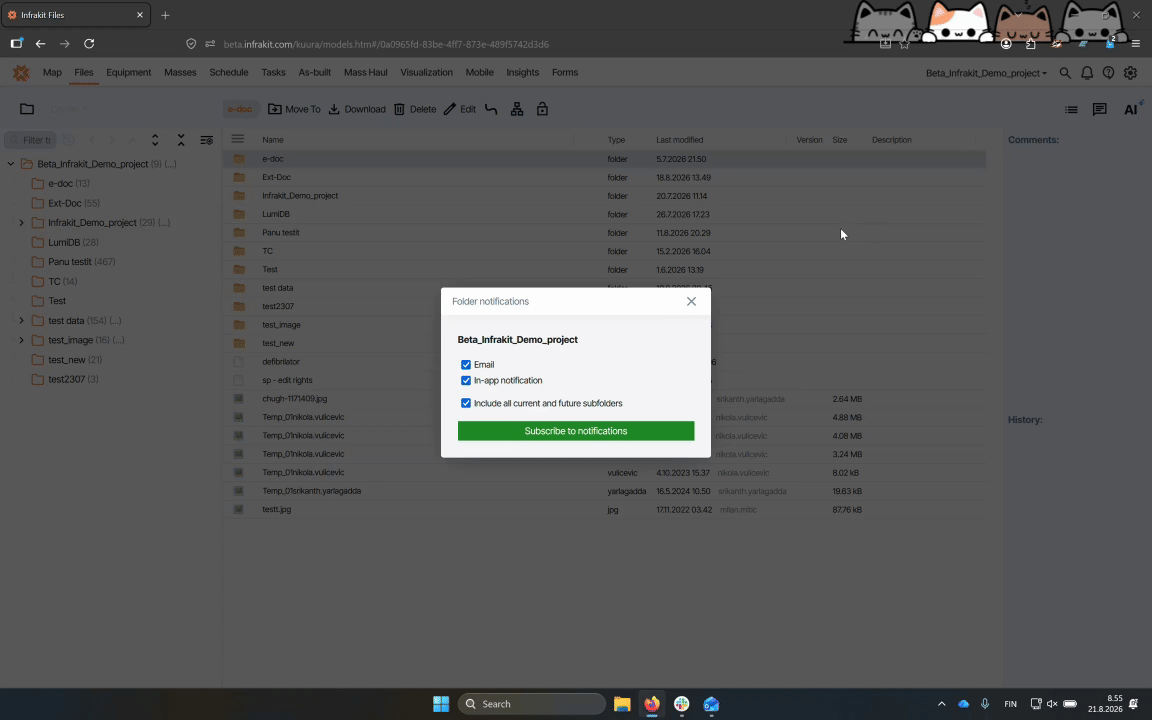
Task: Open the help question mark icon
Action: point(1108,73)
